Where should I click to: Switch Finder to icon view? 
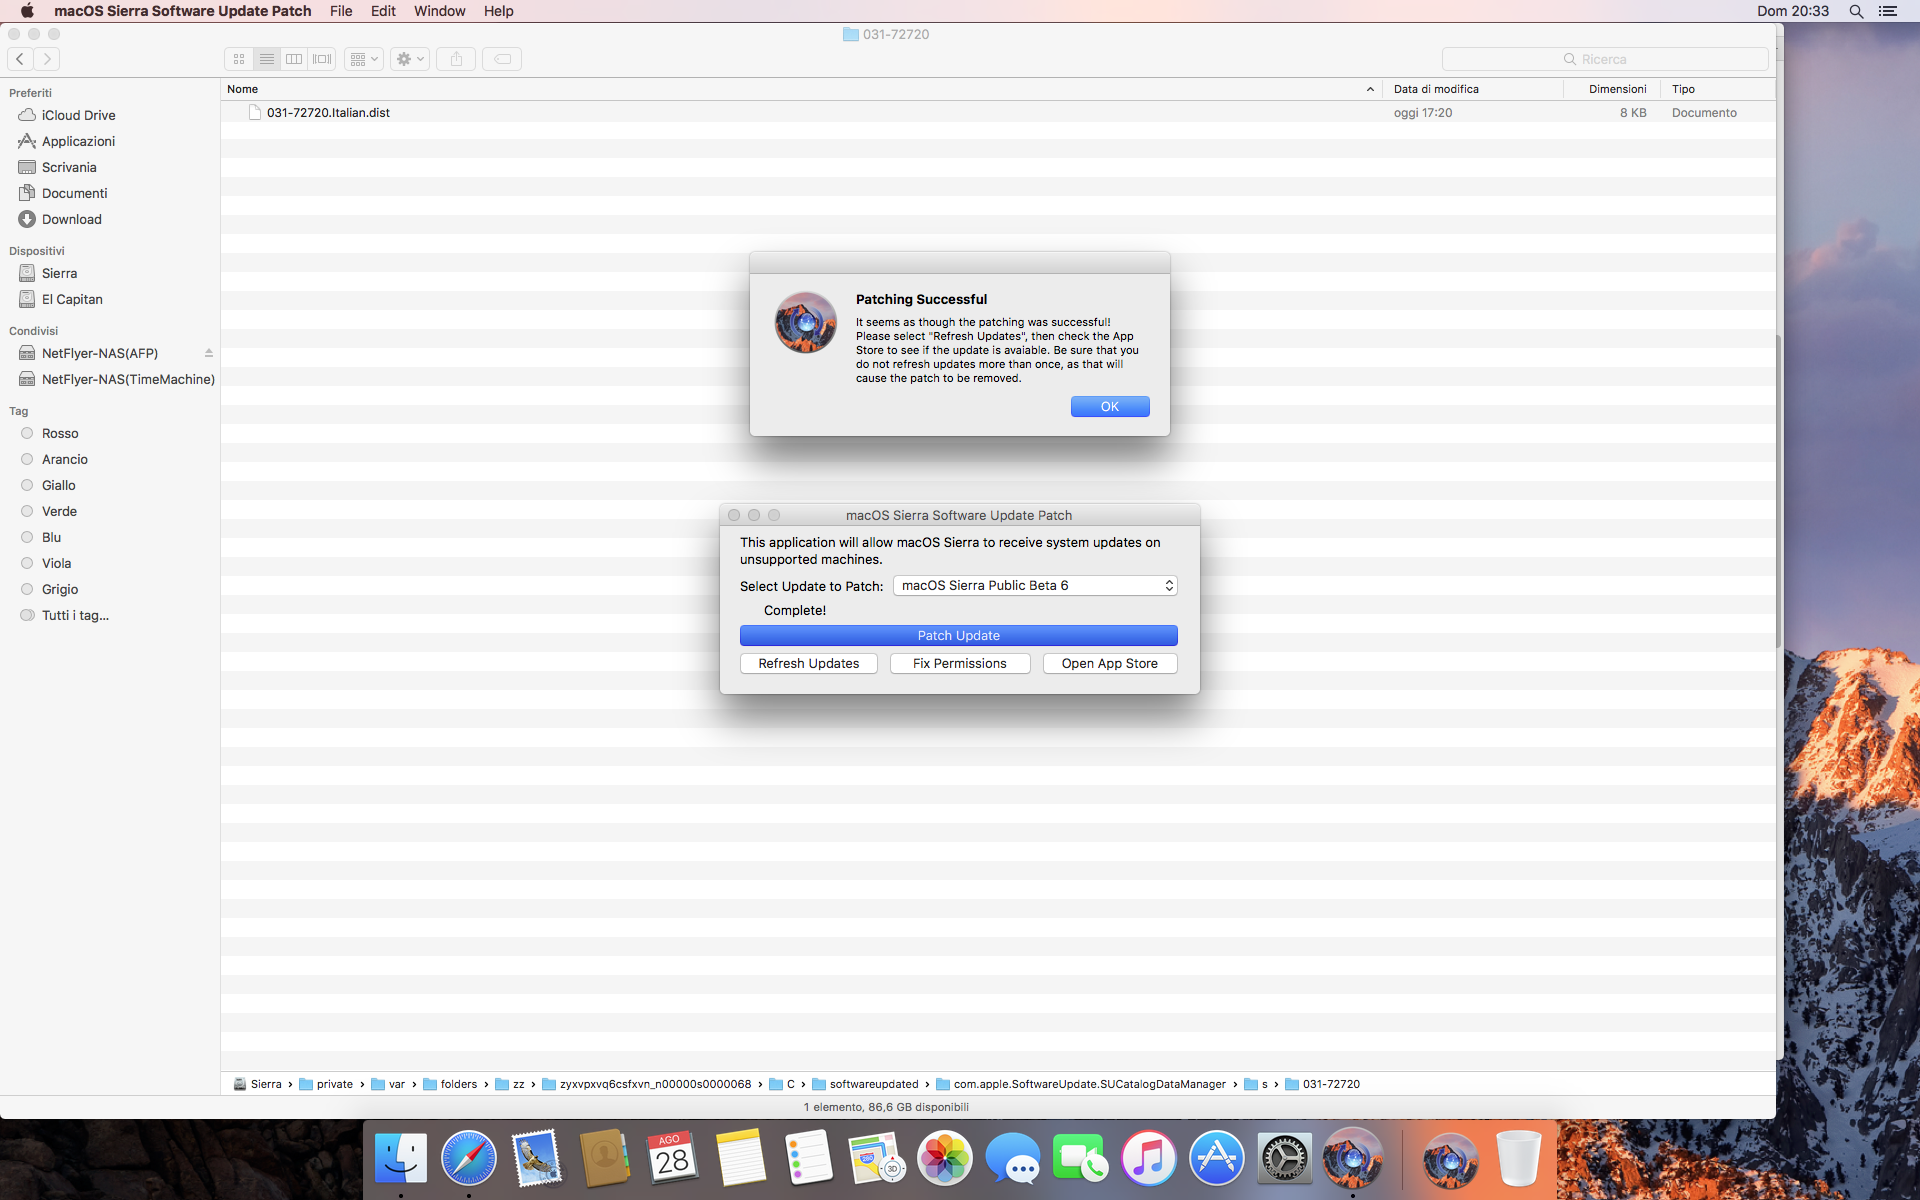pos(239,59)
